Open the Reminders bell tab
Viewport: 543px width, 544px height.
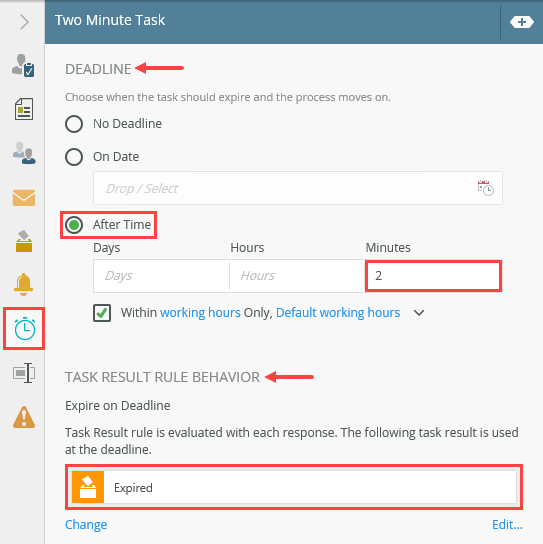[x=24, y=284]
